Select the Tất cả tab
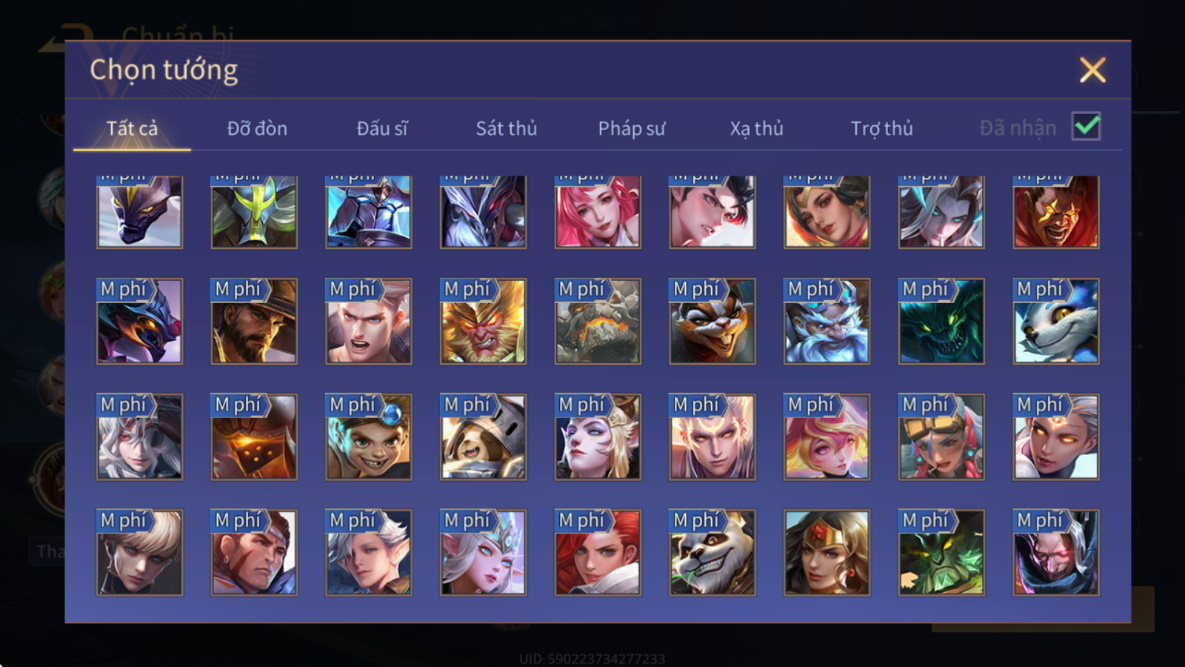 coord(132,128)
